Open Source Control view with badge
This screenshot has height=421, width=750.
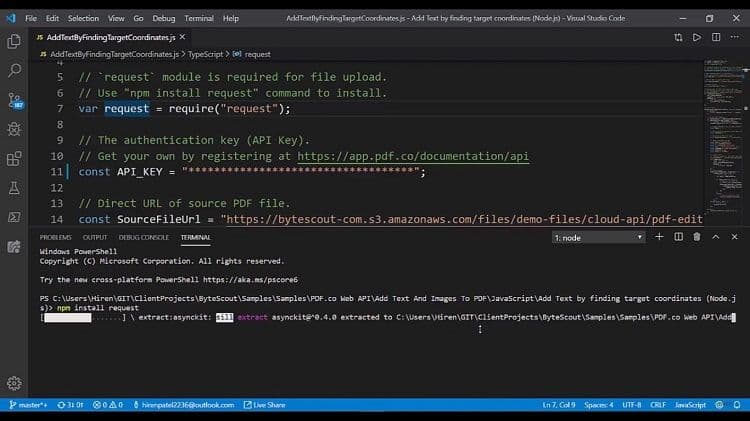pyautogui.click(x=14, y=100)
